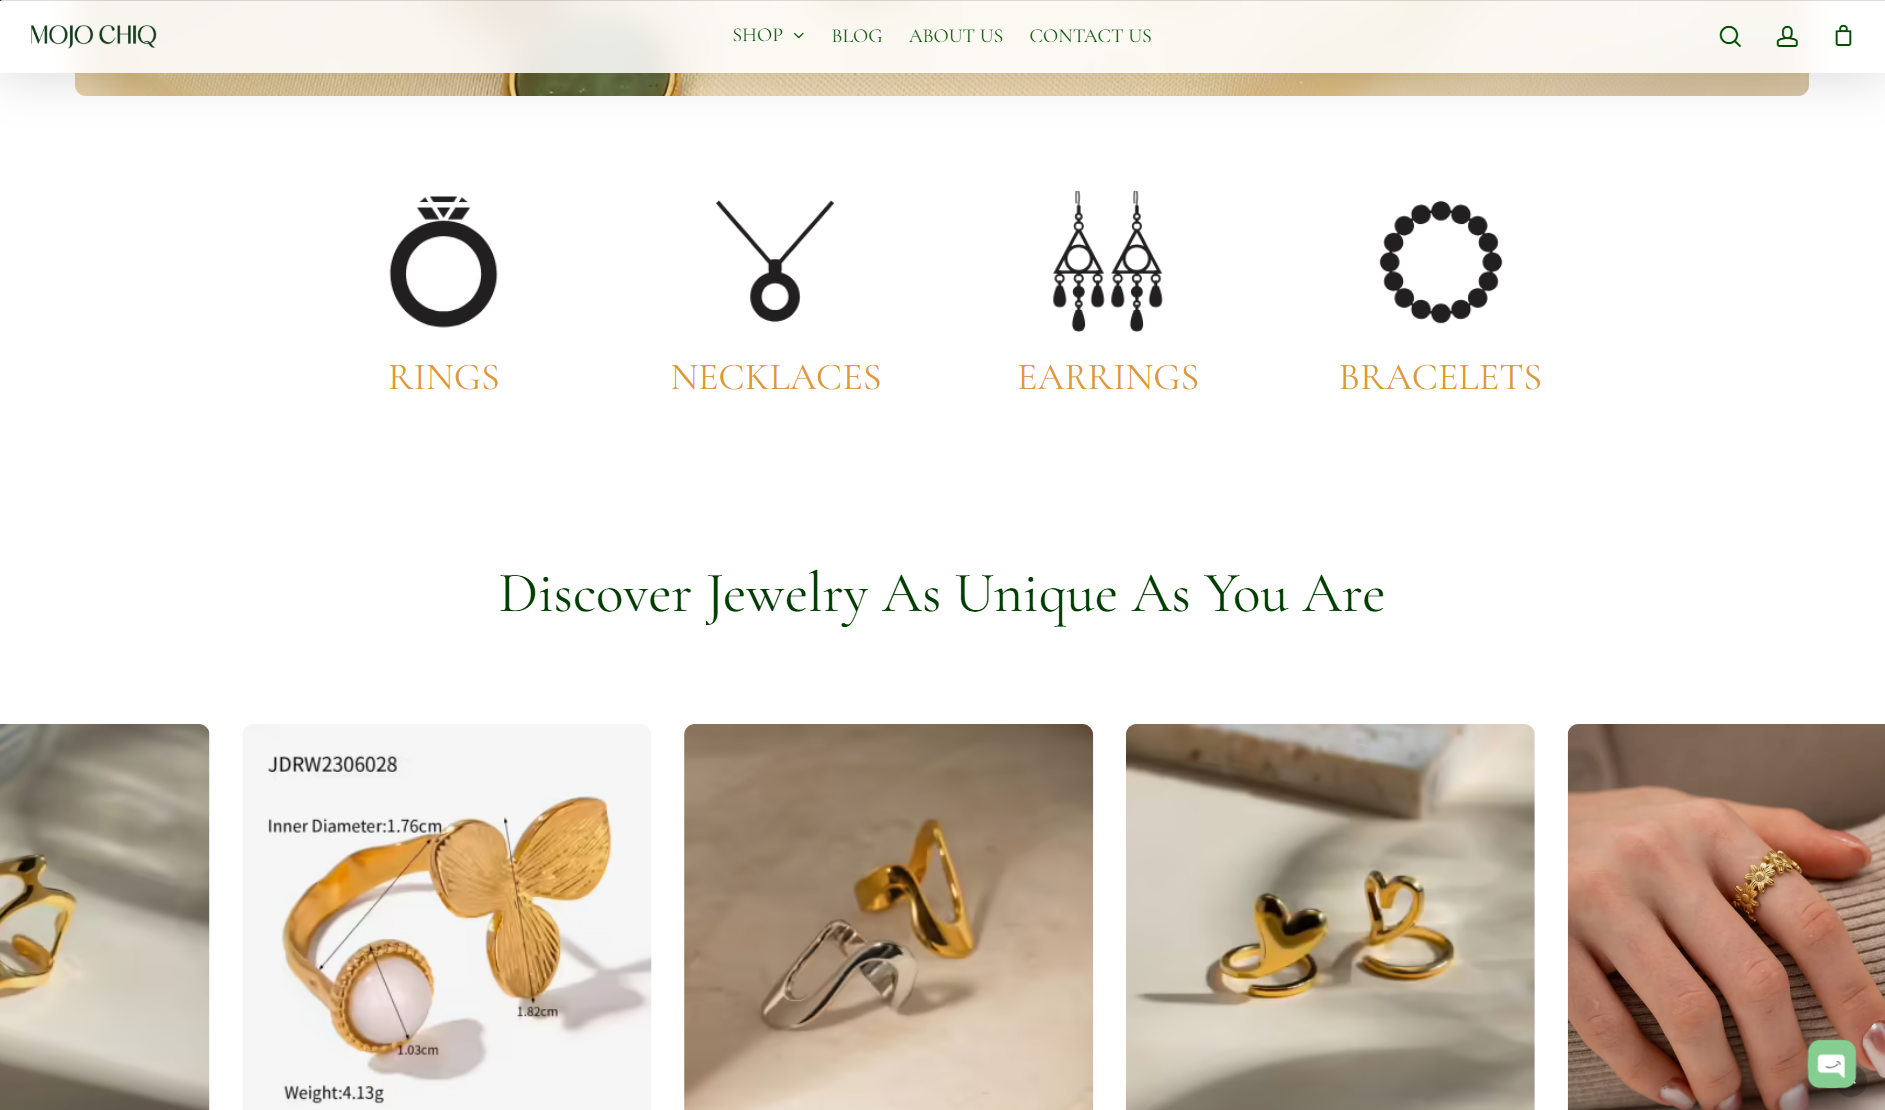Image resolution: width=1885 pixels, height=1110 pixels.
Task: Expand the SHOP dropdown chevron
Action: (x=799, y=36)
